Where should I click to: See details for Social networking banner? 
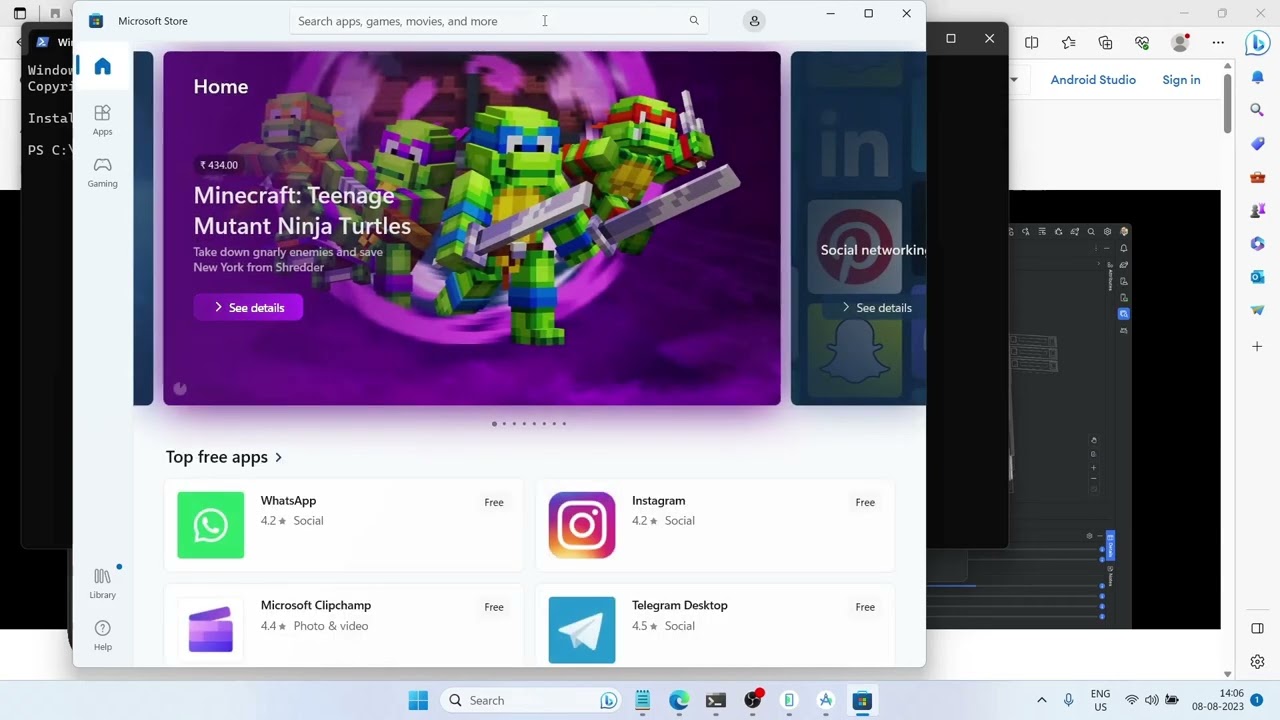tap(876, 308)
